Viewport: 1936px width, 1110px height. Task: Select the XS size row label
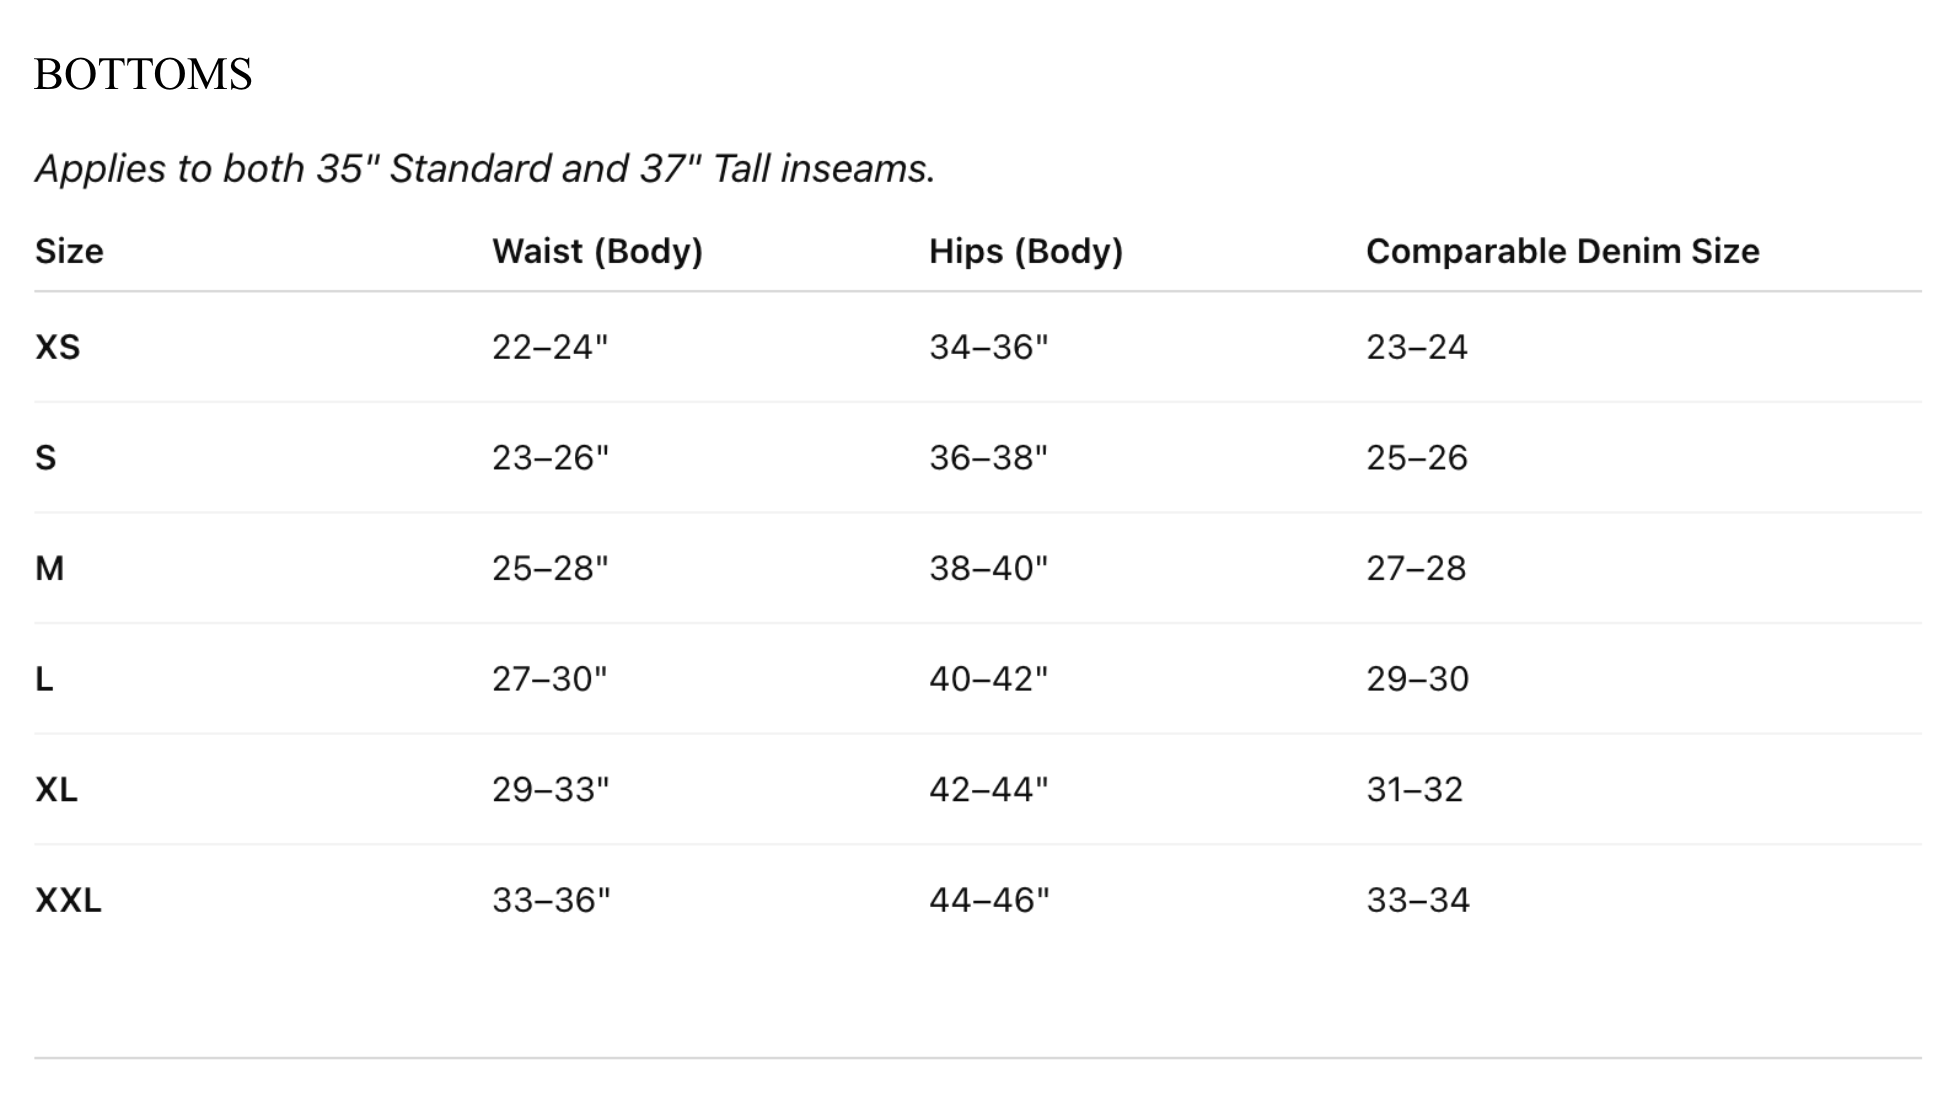(x=57, y=347)
